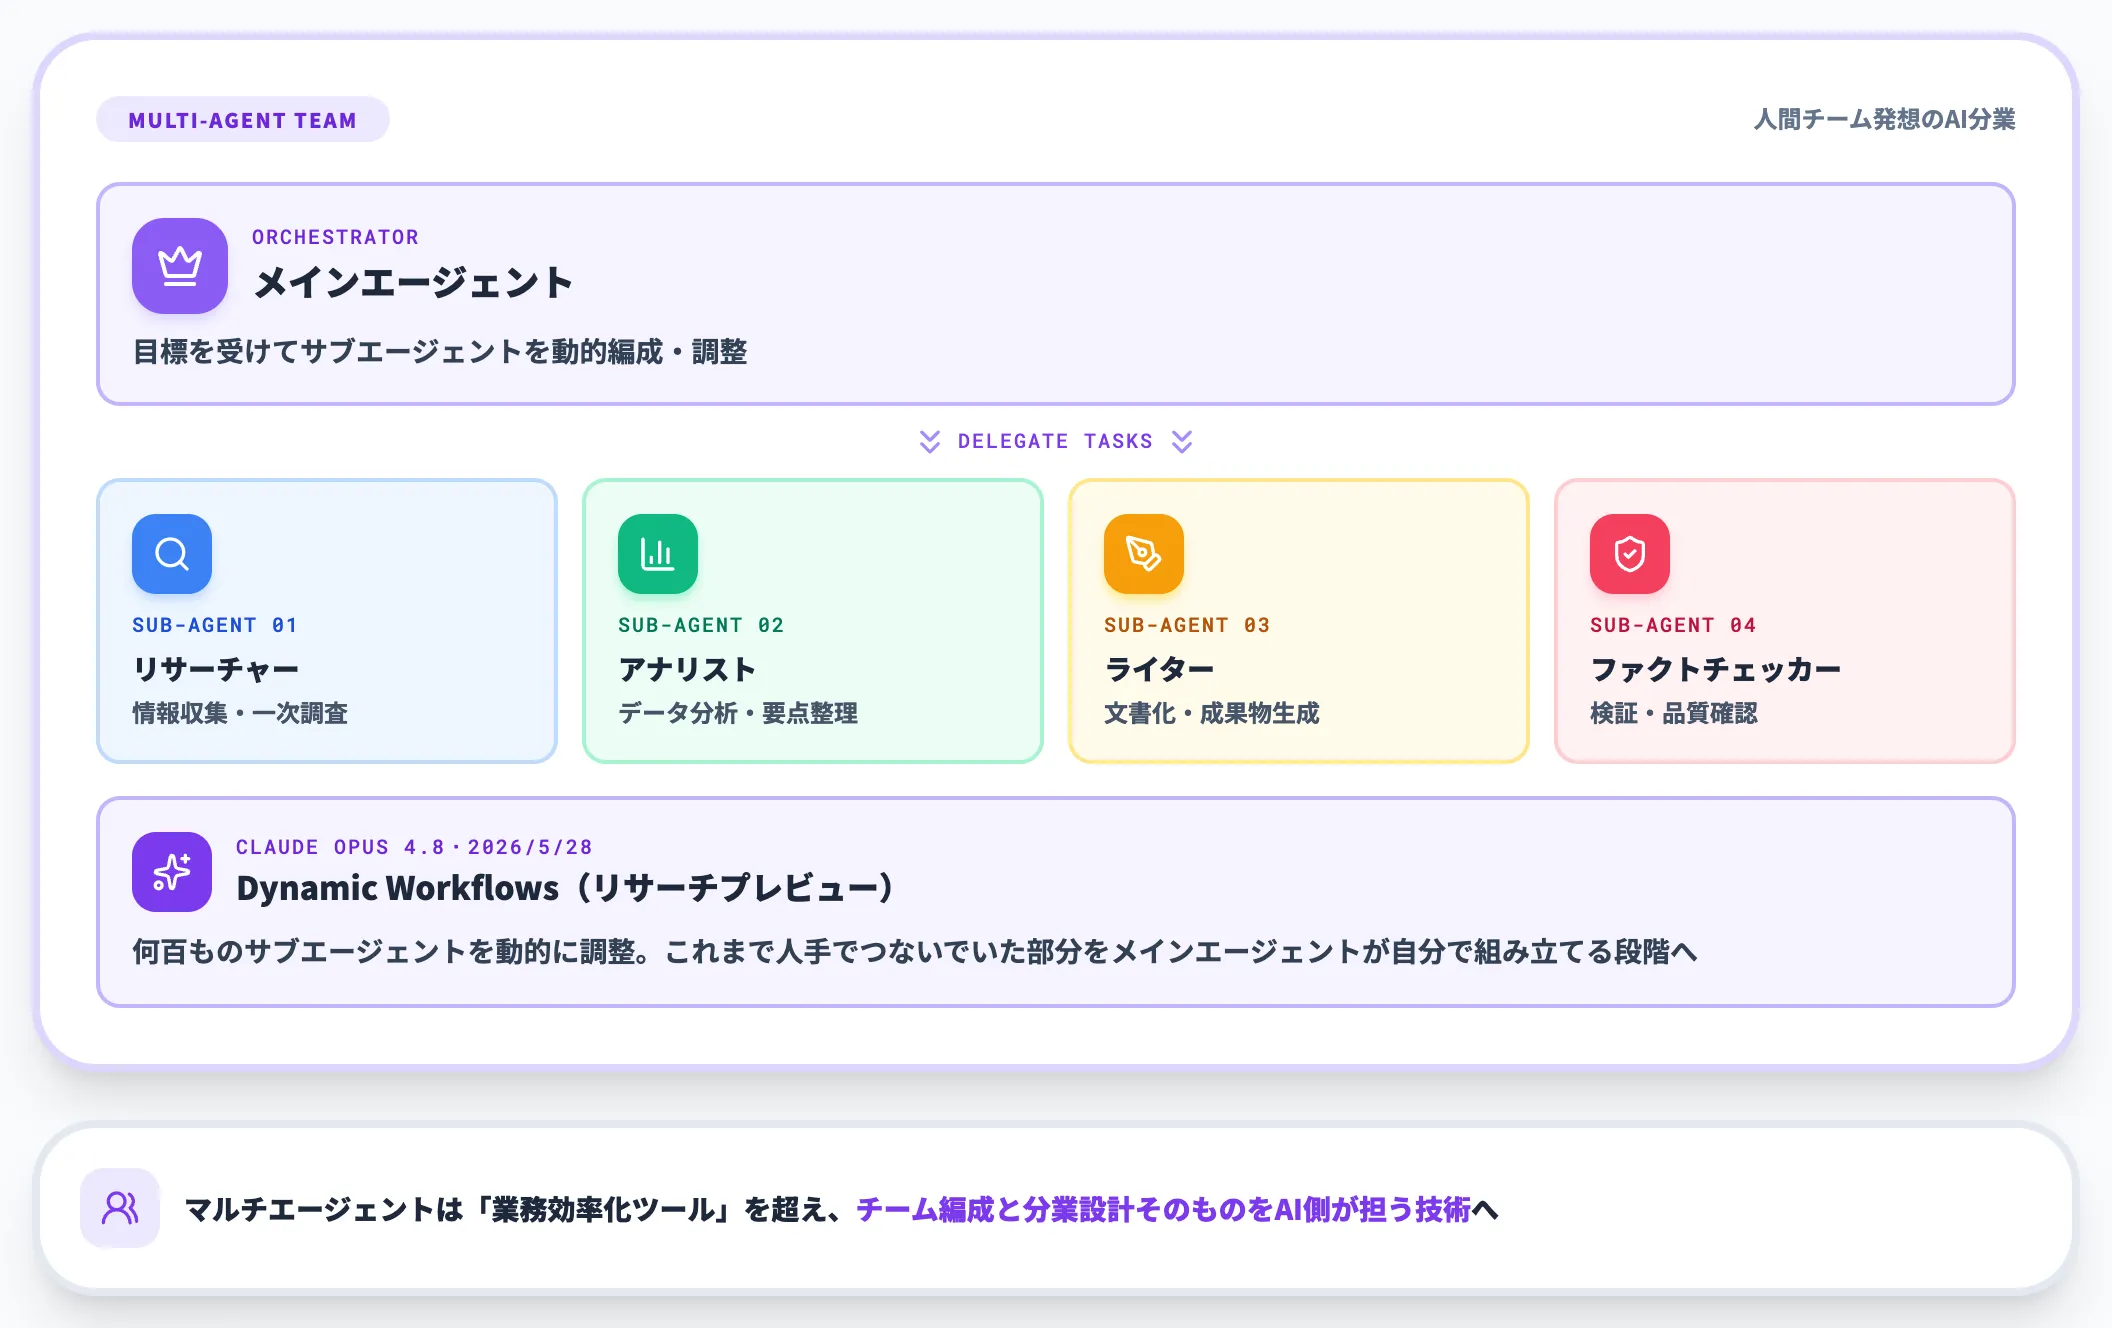This screenshot has width=2112, height=1328.
Task: Click the マルチエージェントは「業務効率化ツール」 text
Action: (463, 1209)
